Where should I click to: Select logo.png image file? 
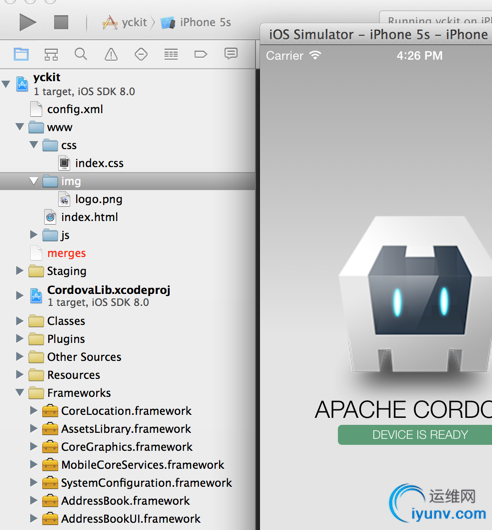pyautogui.click(x=99, y=199)
